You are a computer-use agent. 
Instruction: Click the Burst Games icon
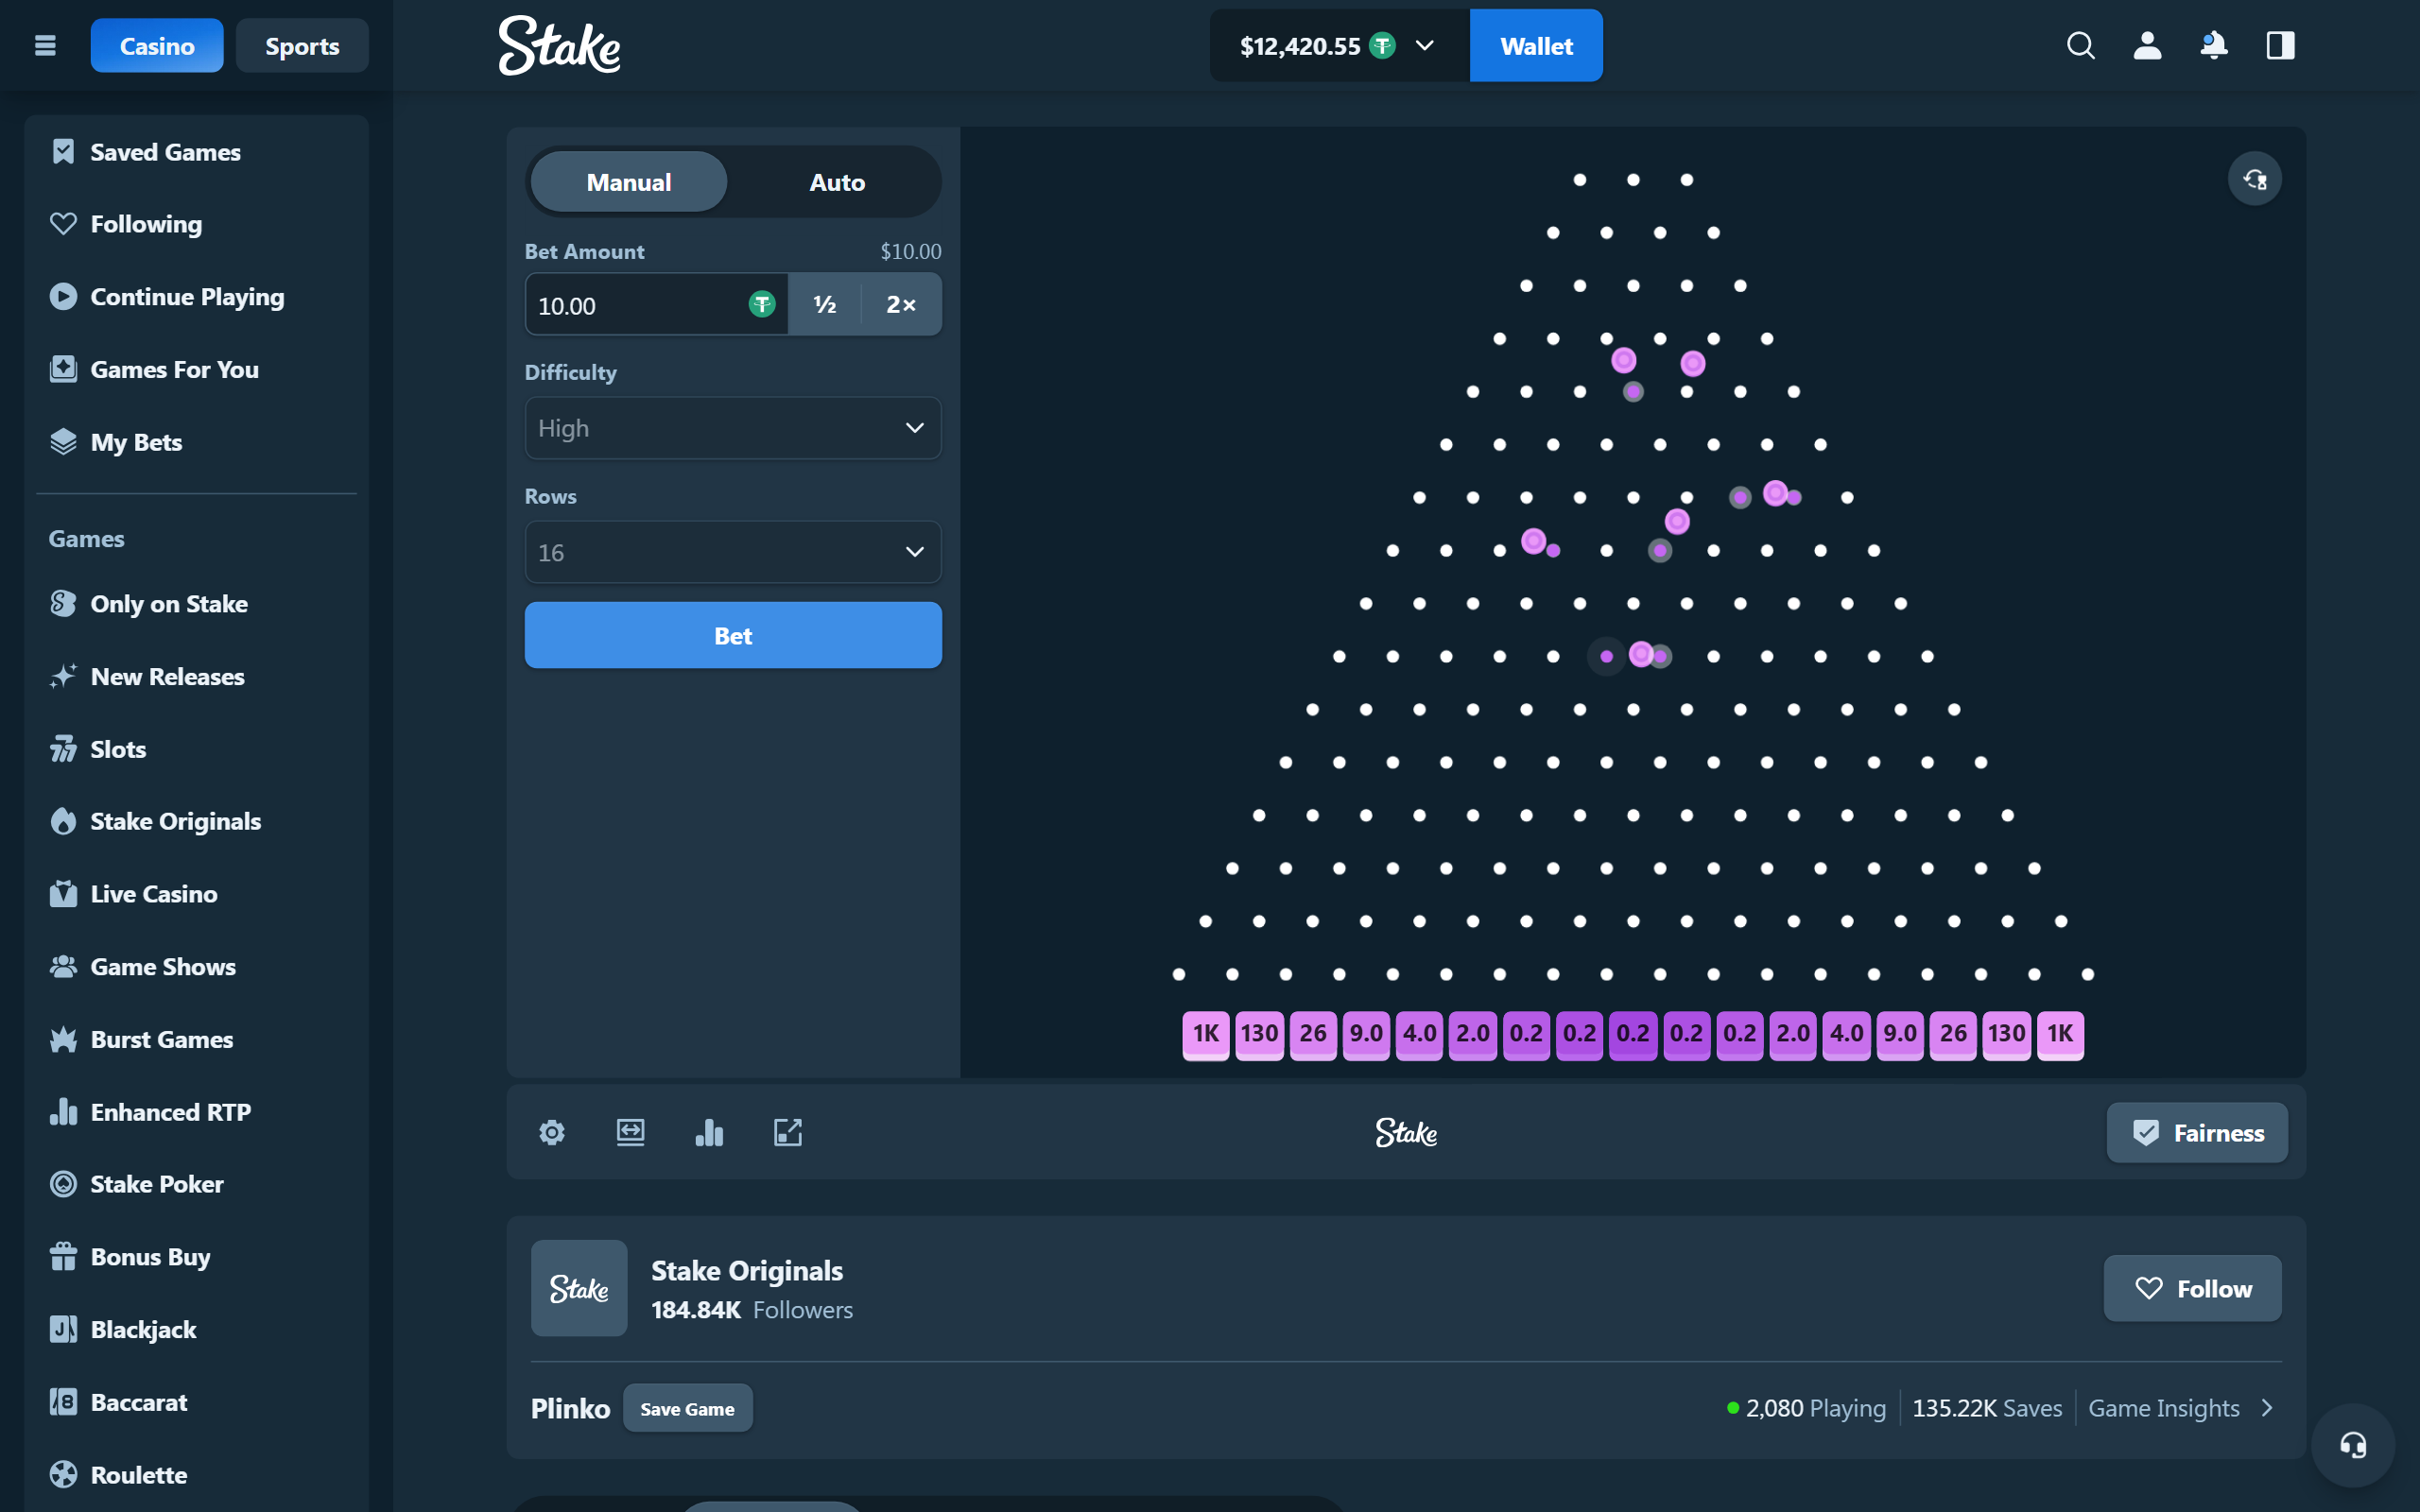point(63,1039)
